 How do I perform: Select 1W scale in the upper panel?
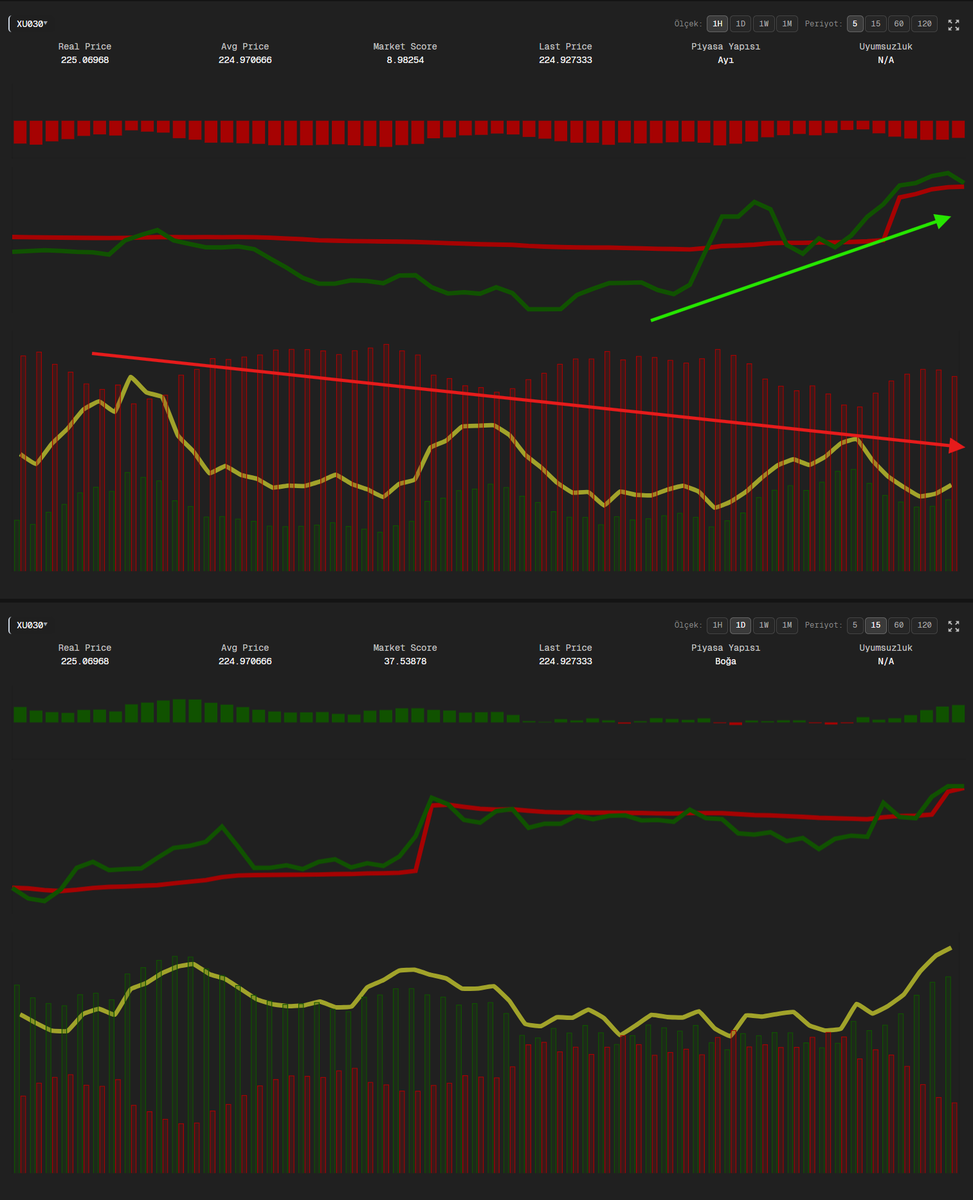(x=763, y=23)
